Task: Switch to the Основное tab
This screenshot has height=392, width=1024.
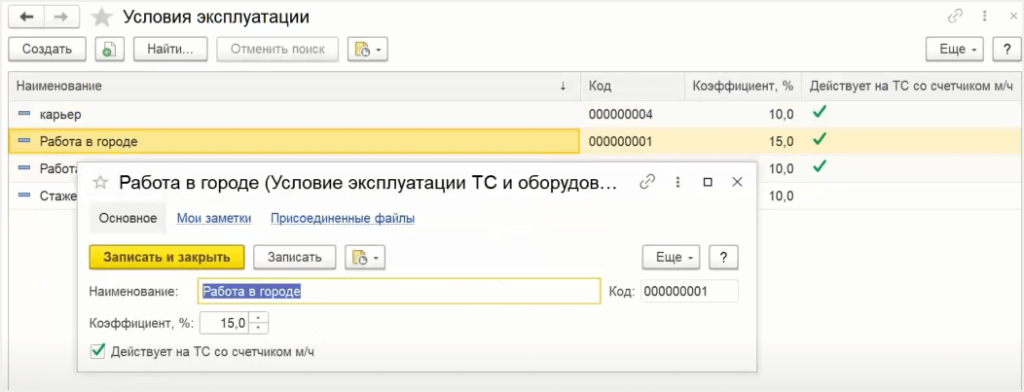Action: click(127, 219)
